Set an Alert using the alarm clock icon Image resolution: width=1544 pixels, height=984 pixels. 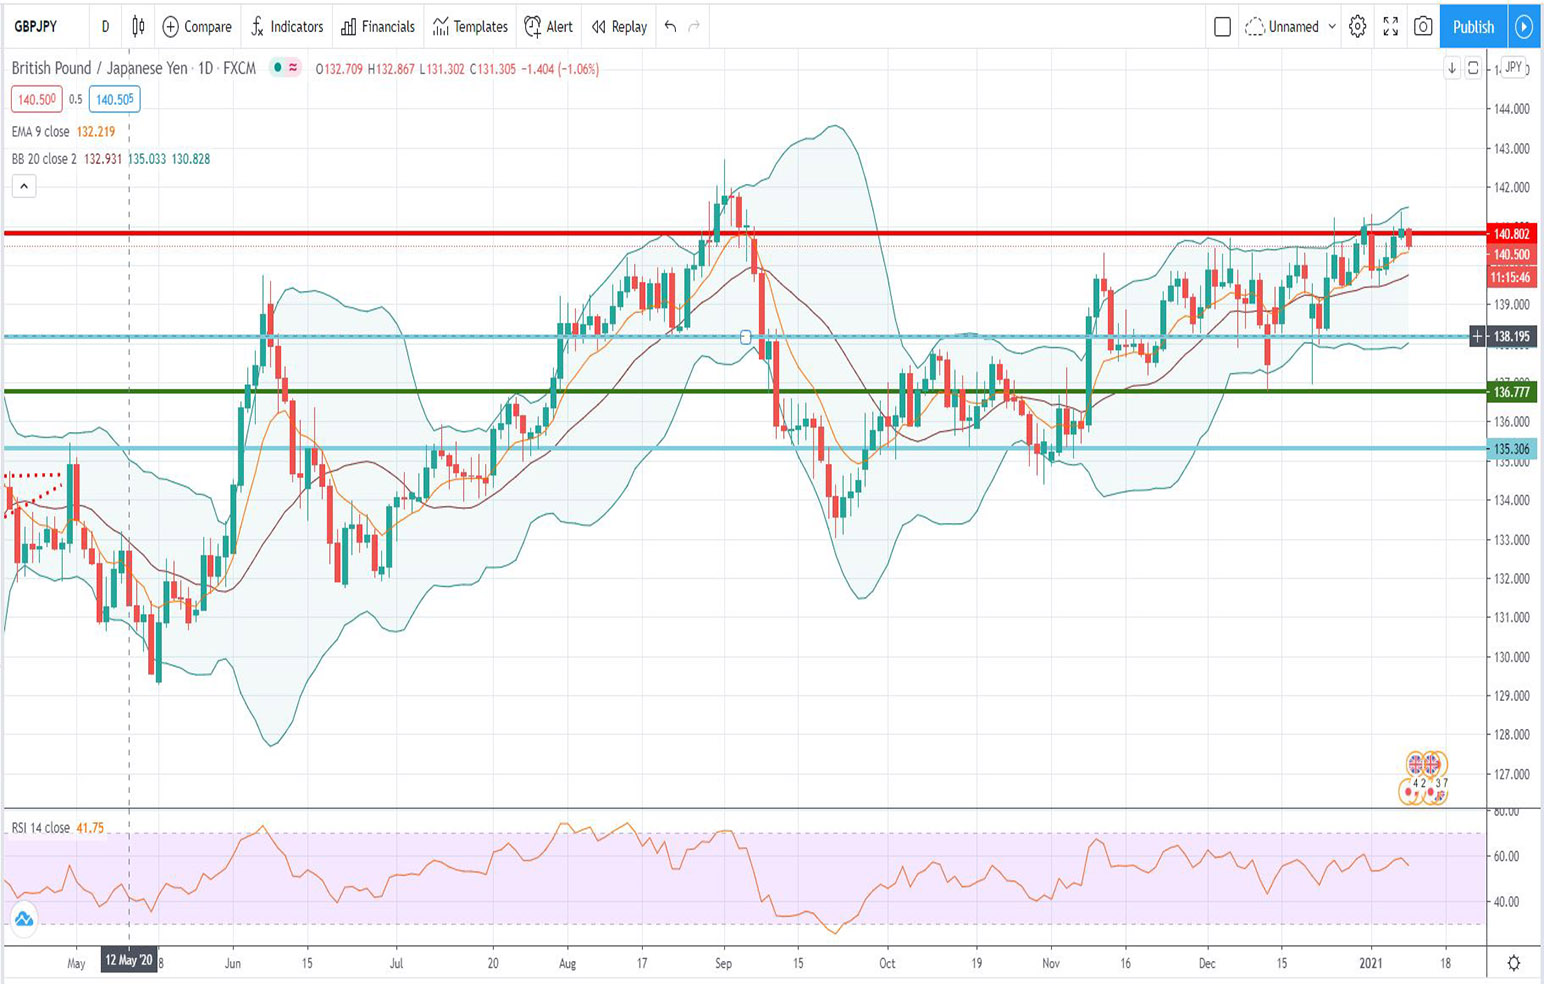click(x=533, y=27)
